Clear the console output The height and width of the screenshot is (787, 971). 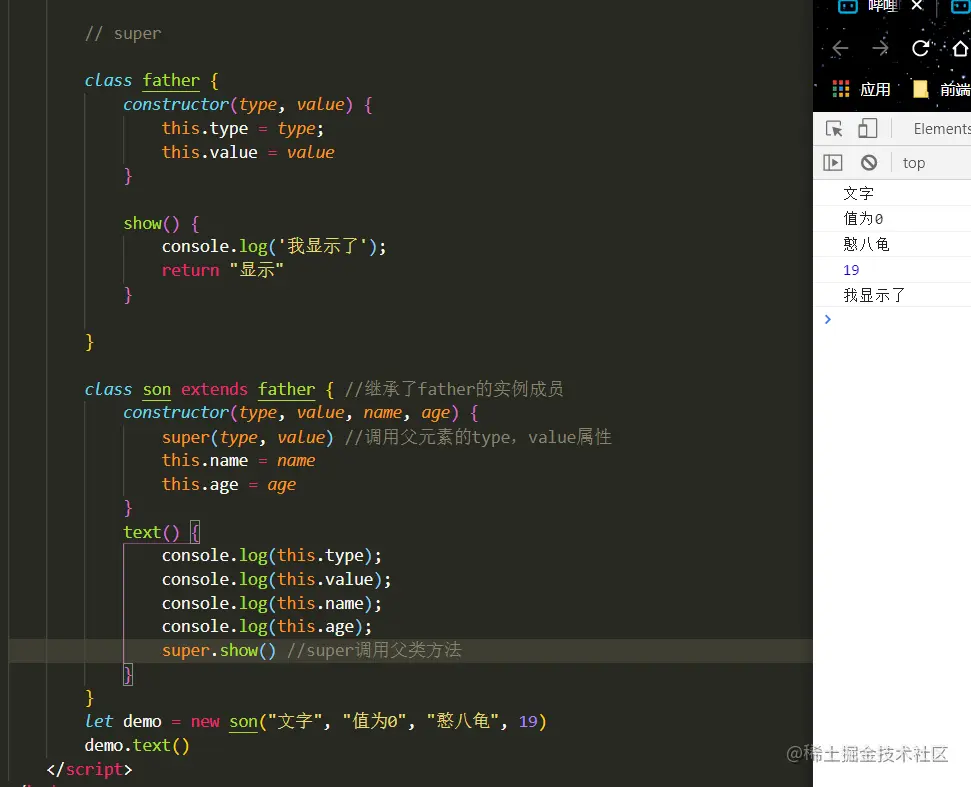pos(869,163)
